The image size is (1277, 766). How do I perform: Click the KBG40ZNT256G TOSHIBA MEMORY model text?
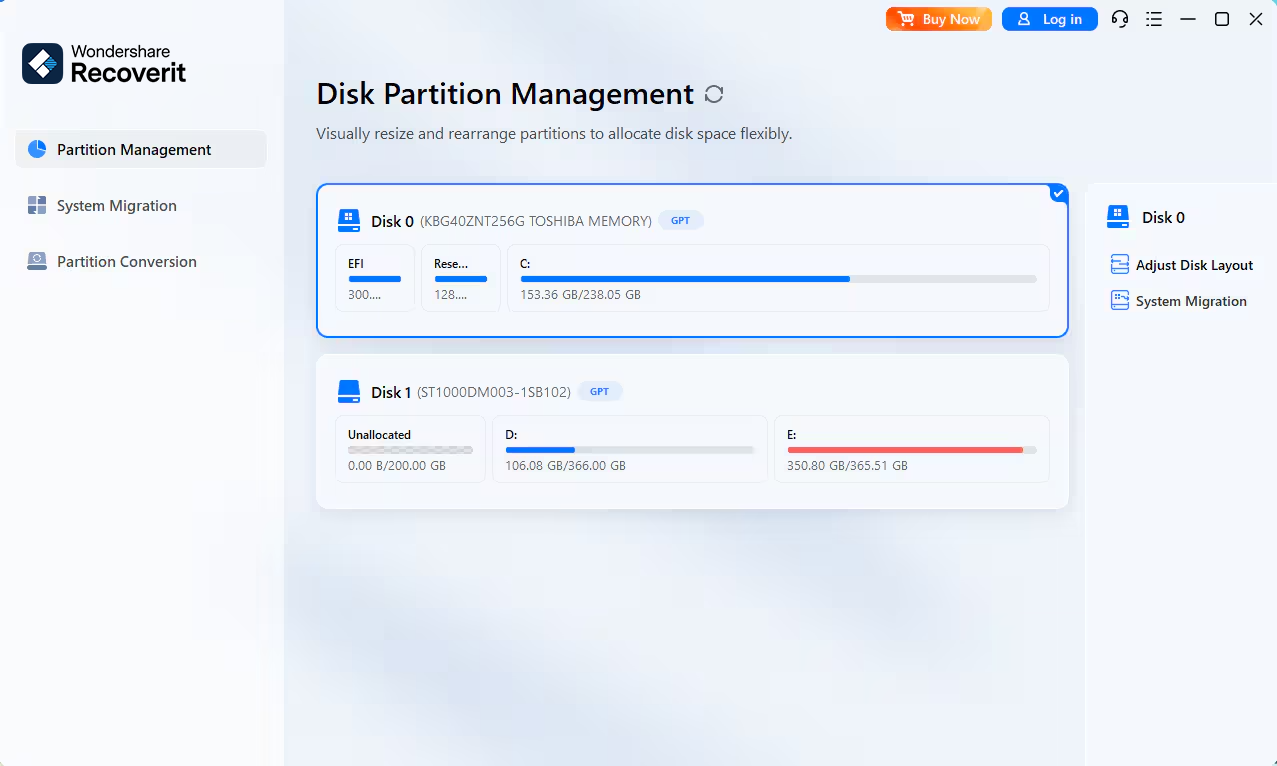click(x=536, y=221)
